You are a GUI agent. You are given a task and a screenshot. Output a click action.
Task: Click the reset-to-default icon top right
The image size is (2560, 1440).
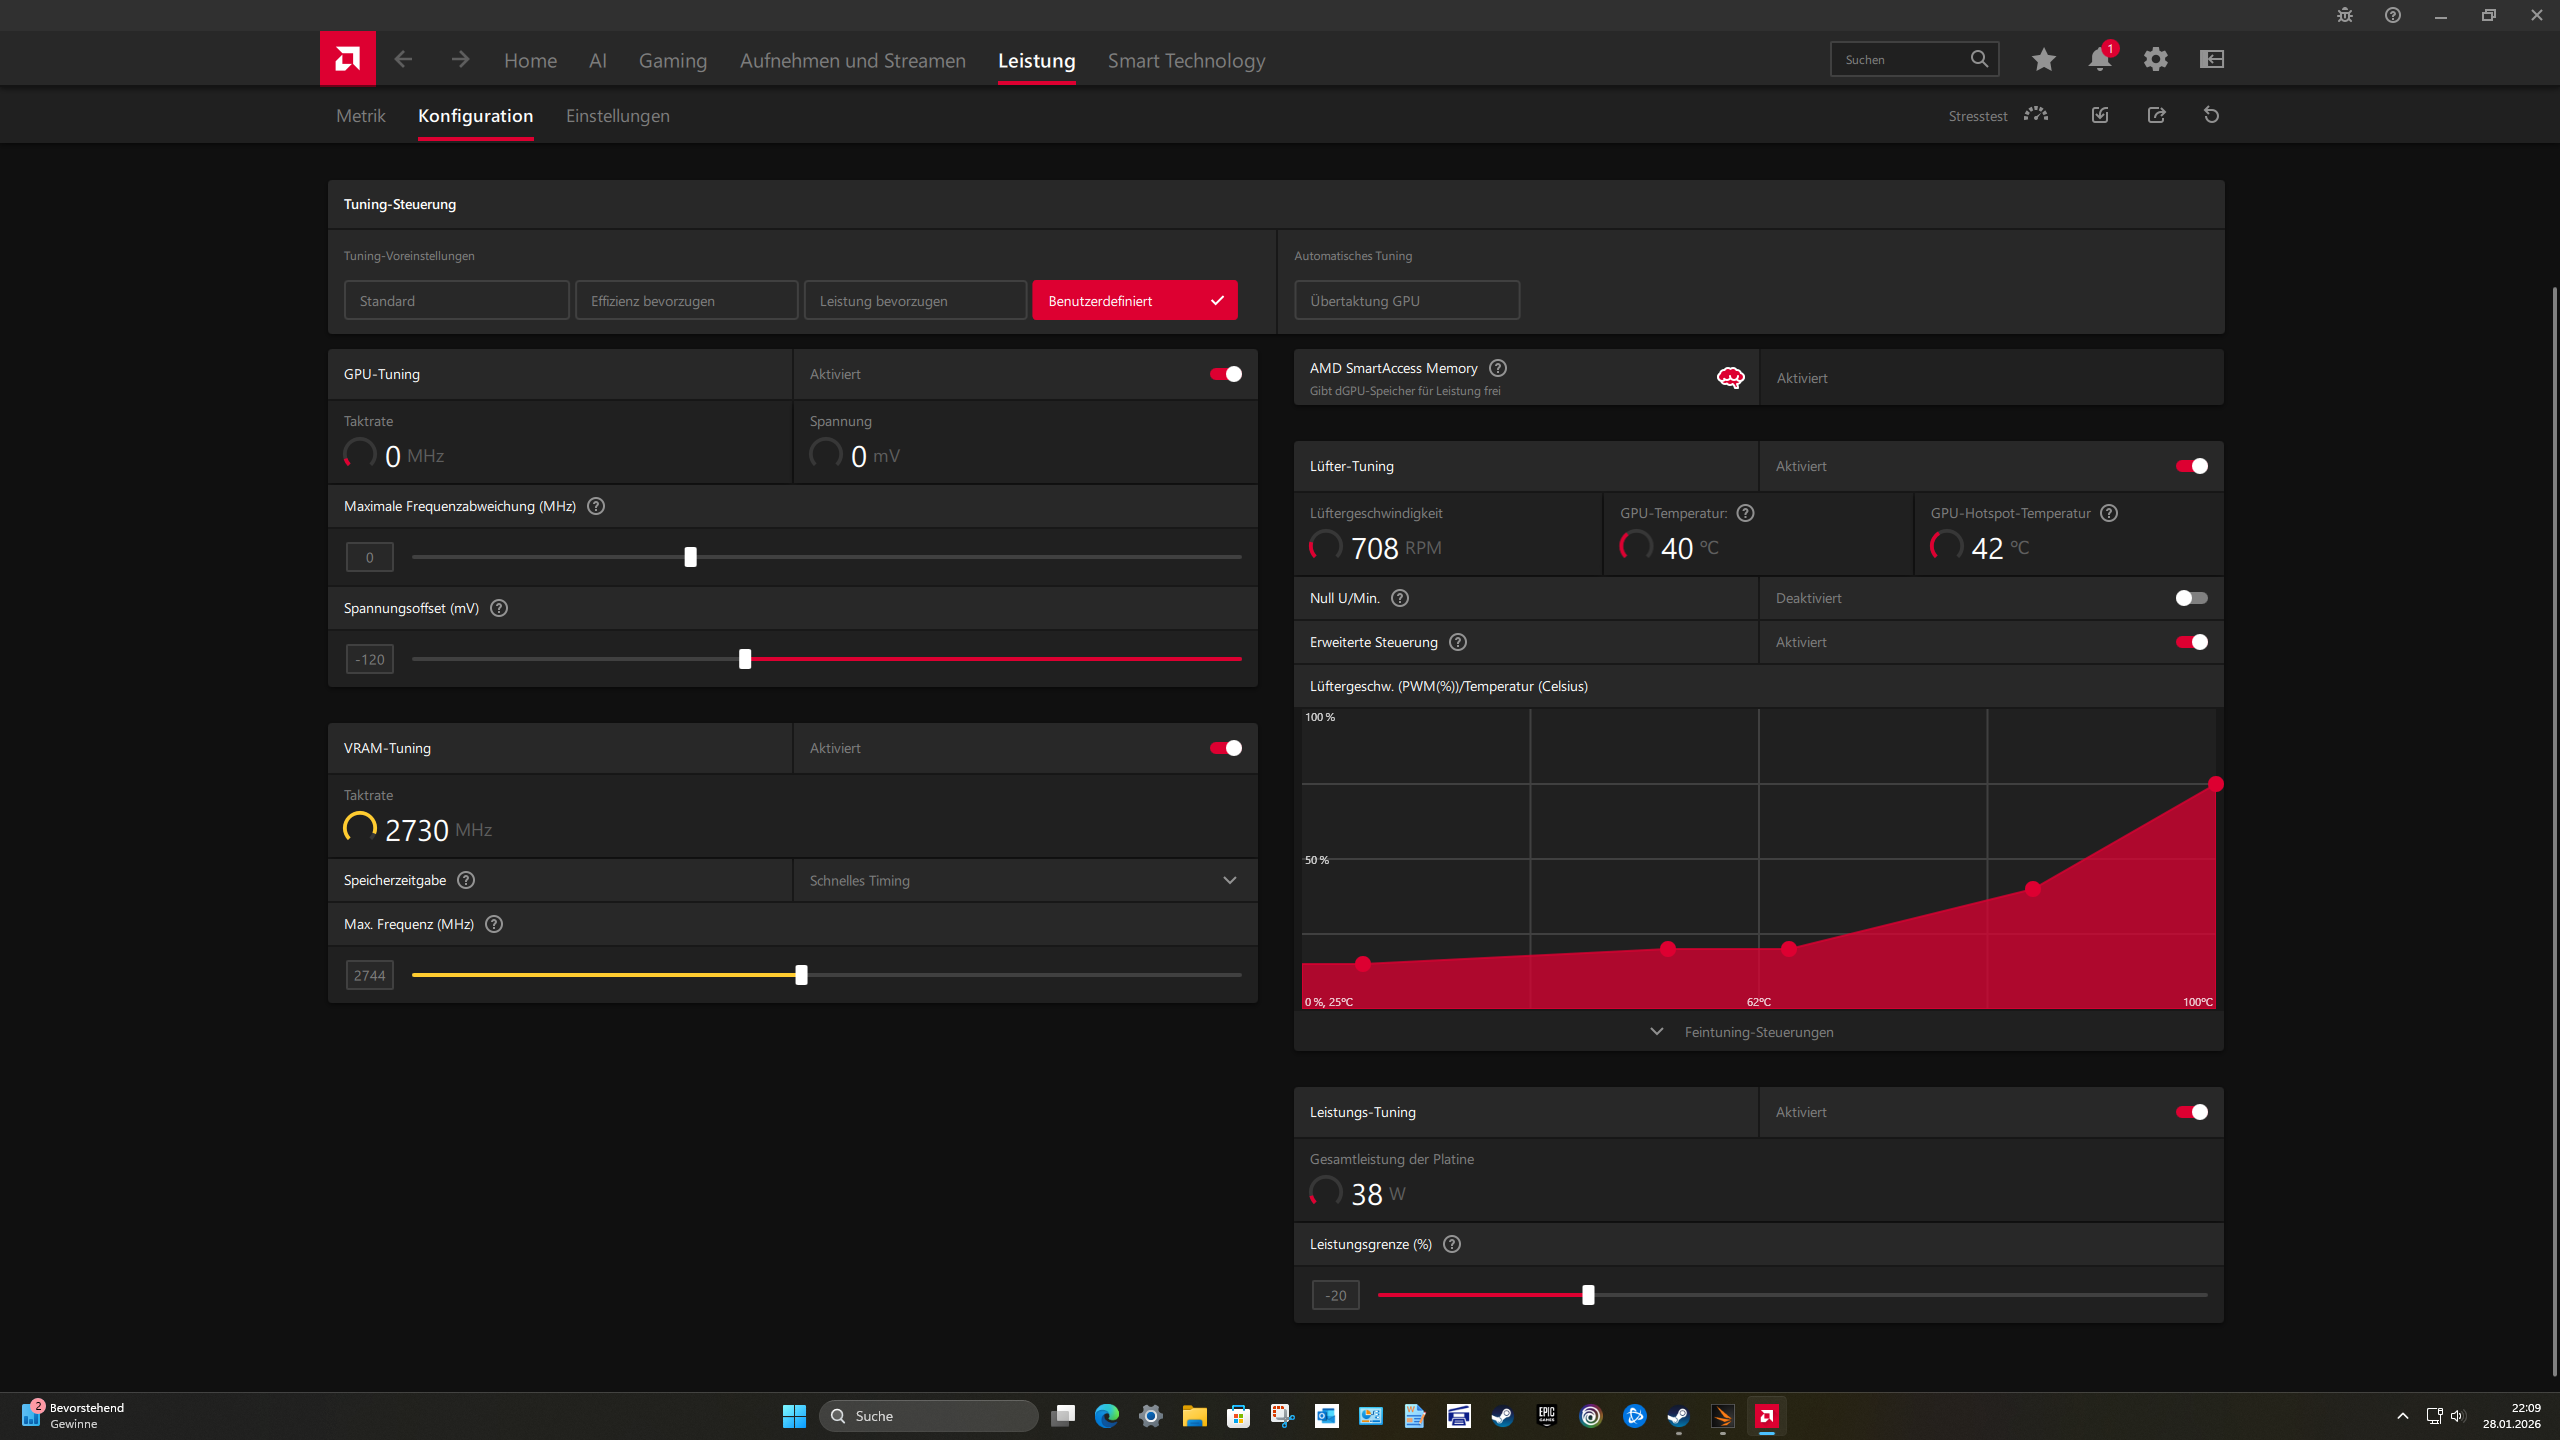click(2210, 115)
